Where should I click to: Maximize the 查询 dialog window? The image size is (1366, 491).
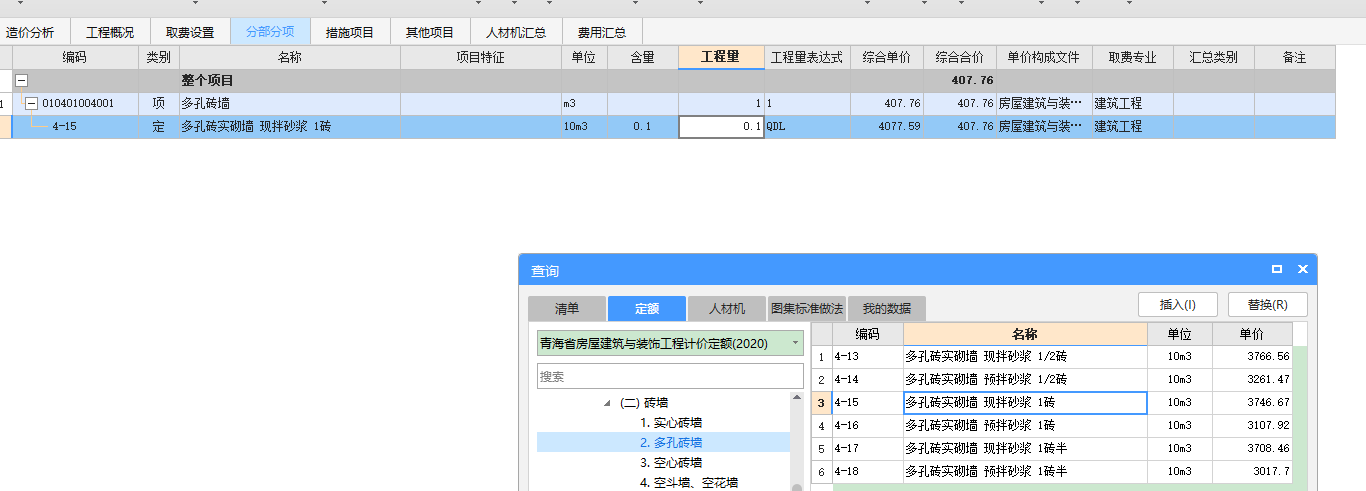click(x=1277, y=270)
